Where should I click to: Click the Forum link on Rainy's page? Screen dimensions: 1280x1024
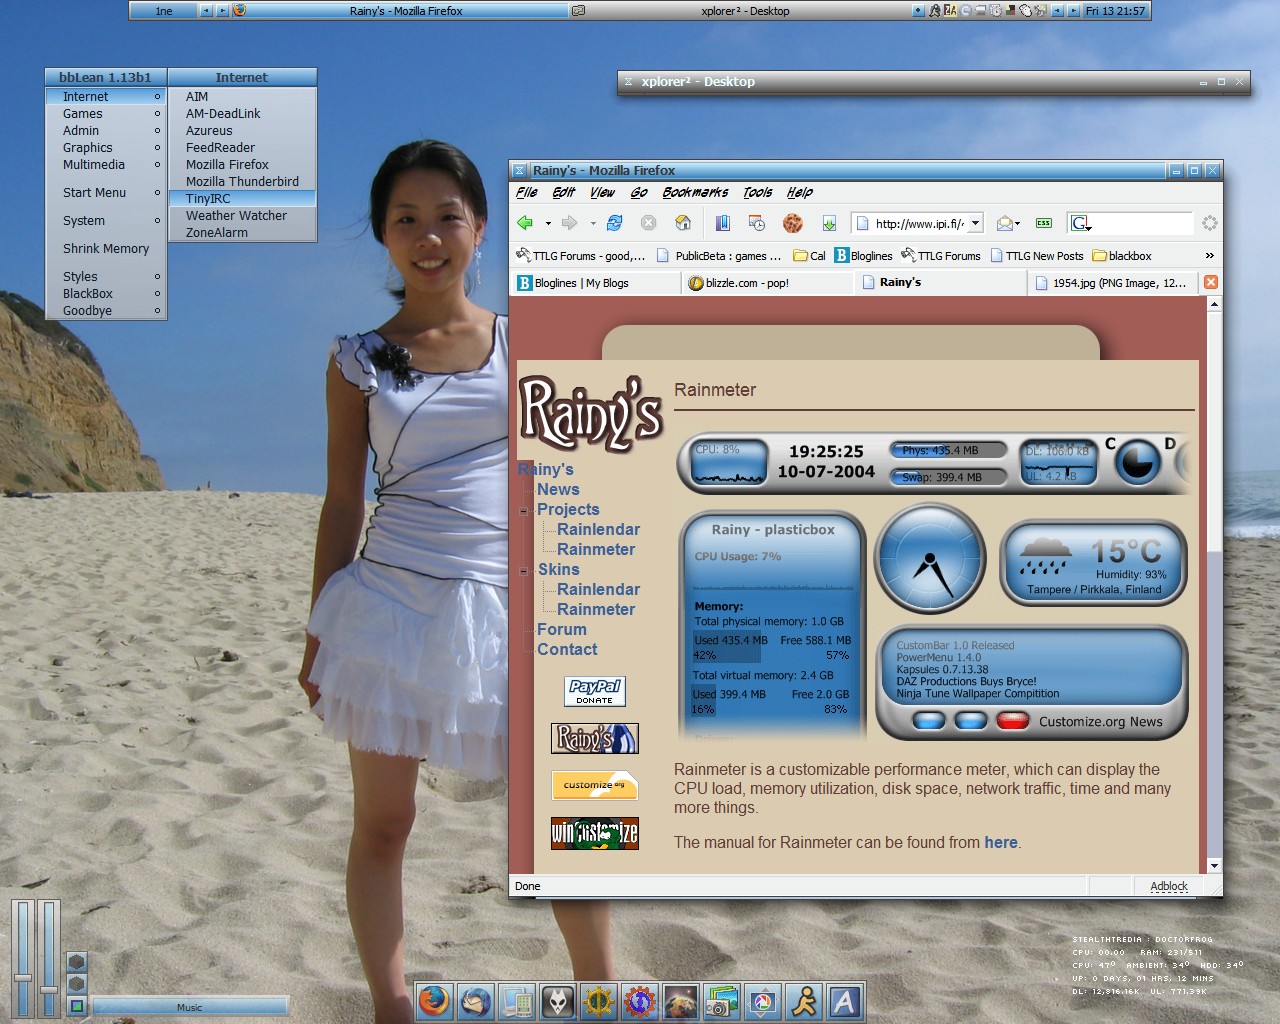pos(562,630)
